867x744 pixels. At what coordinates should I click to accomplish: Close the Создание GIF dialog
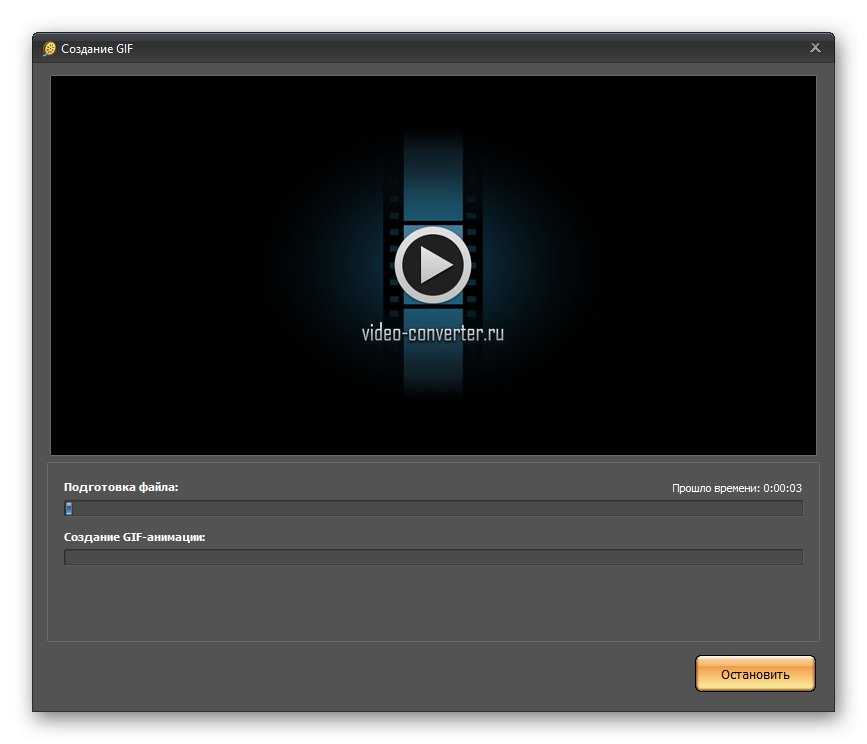point(815,48)
